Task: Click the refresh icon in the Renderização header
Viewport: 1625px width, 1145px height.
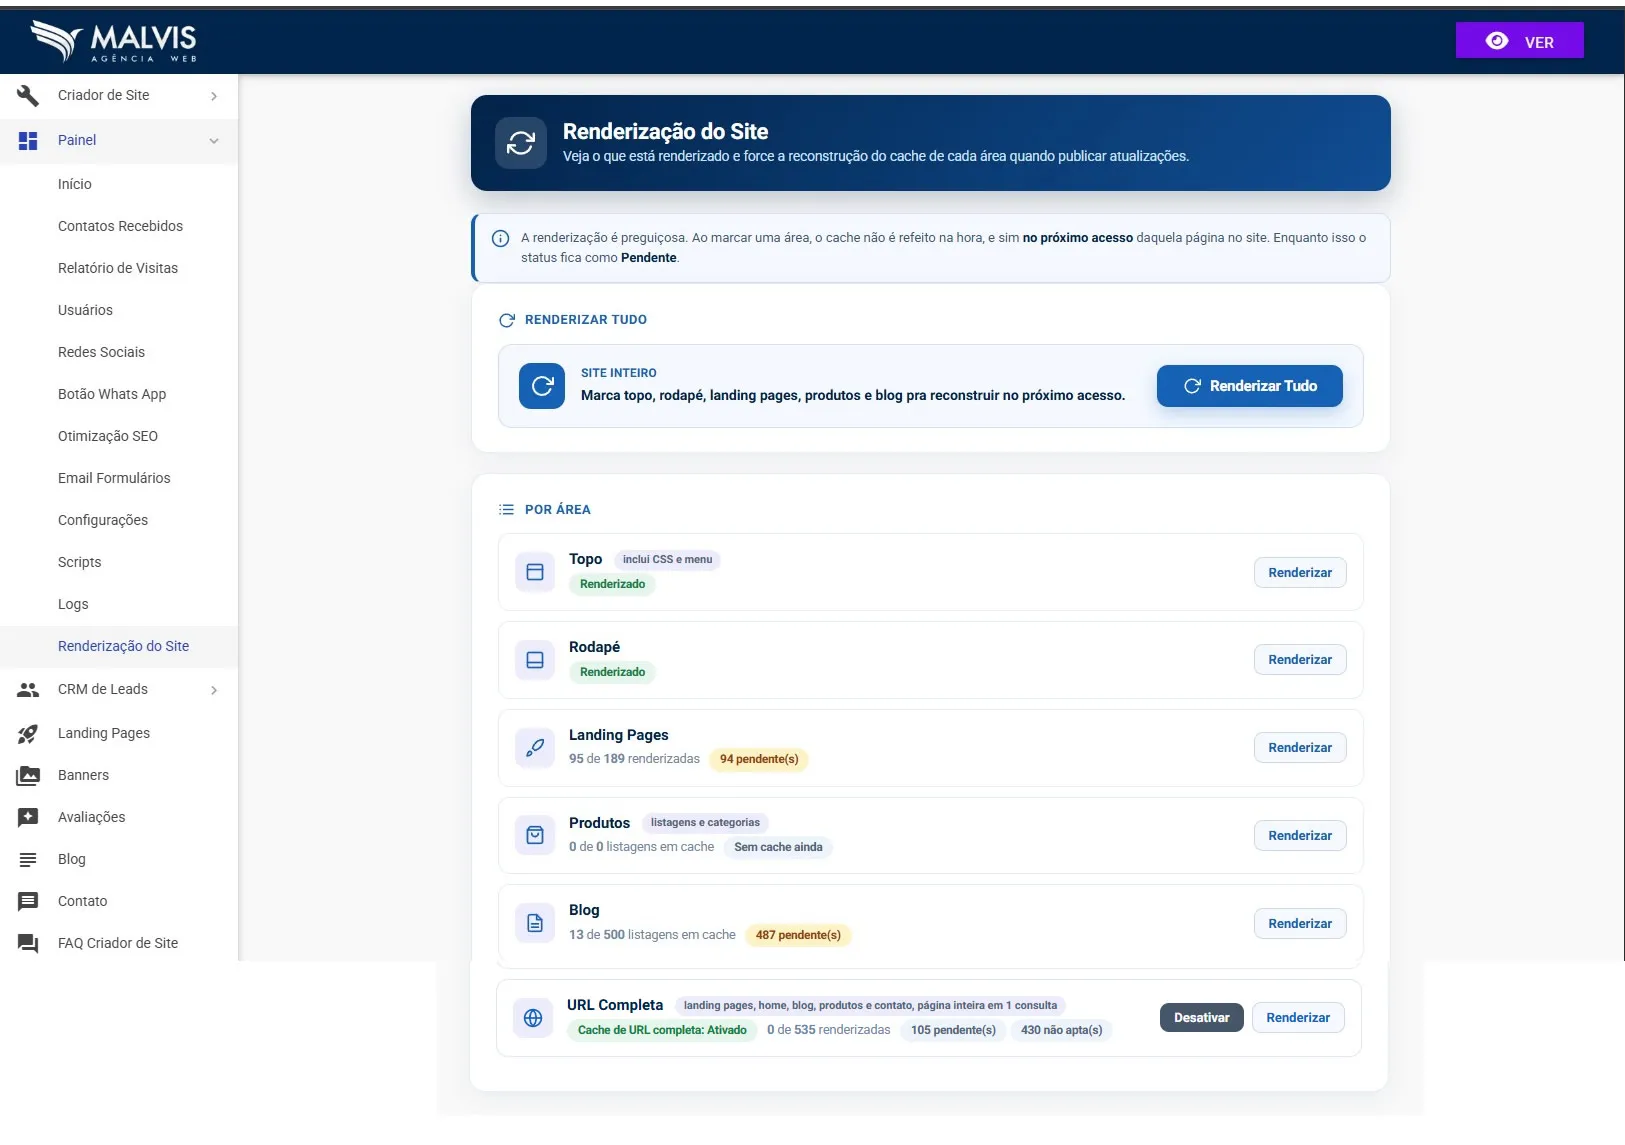Action: pyautogui.click(x=521, y=143)
